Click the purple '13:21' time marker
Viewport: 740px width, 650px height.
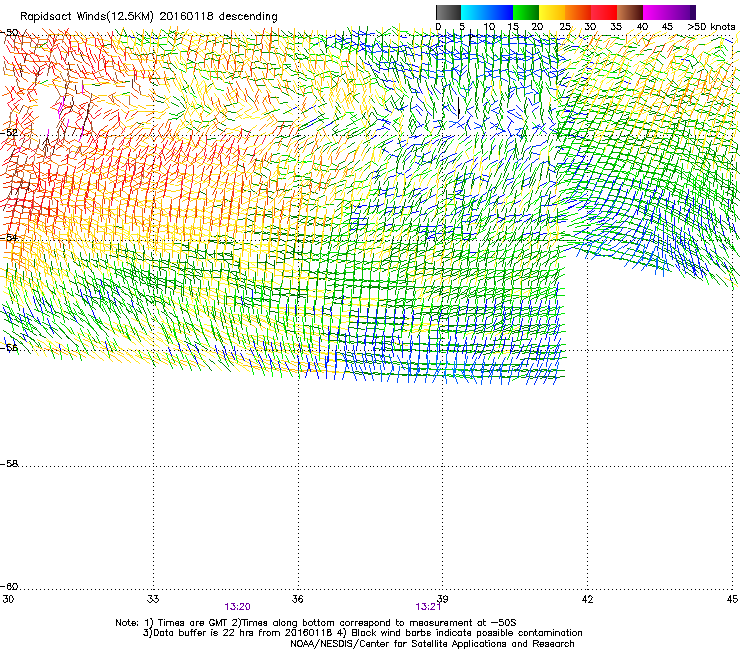pyautogui.click(x=428, y=607)
